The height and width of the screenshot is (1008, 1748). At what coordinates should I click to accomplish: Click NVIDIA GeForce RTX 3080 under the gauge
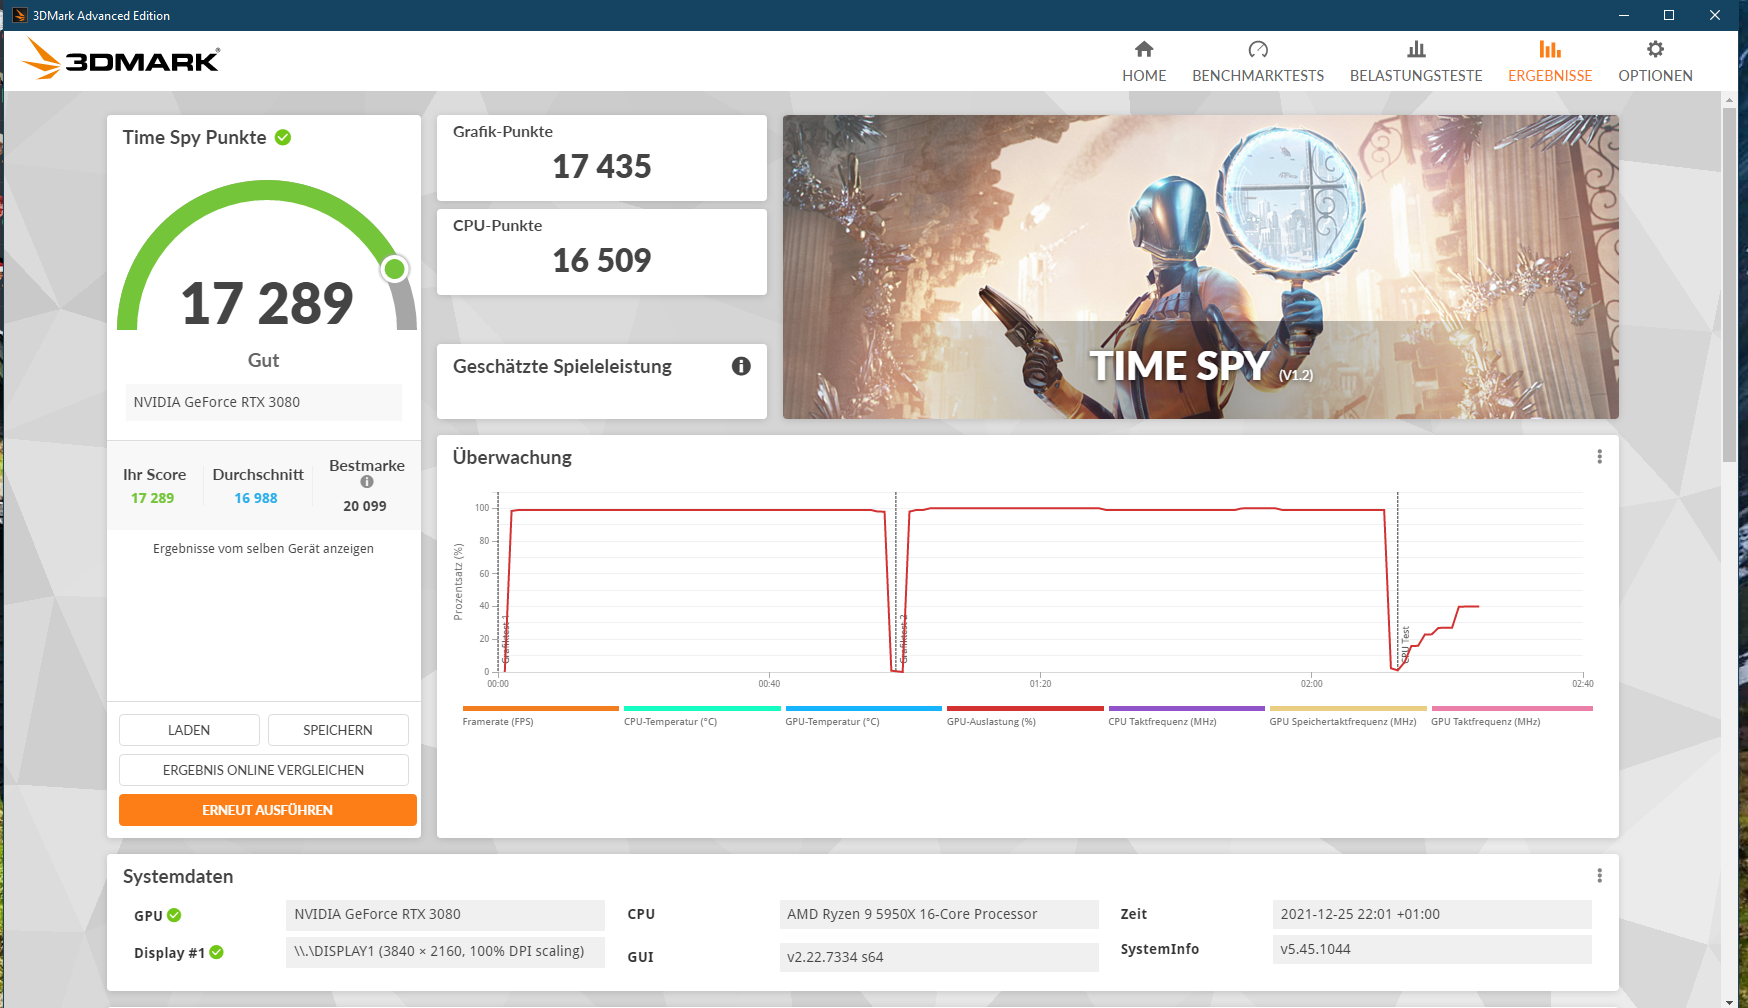pyautogui.click(x=264, y=402)
